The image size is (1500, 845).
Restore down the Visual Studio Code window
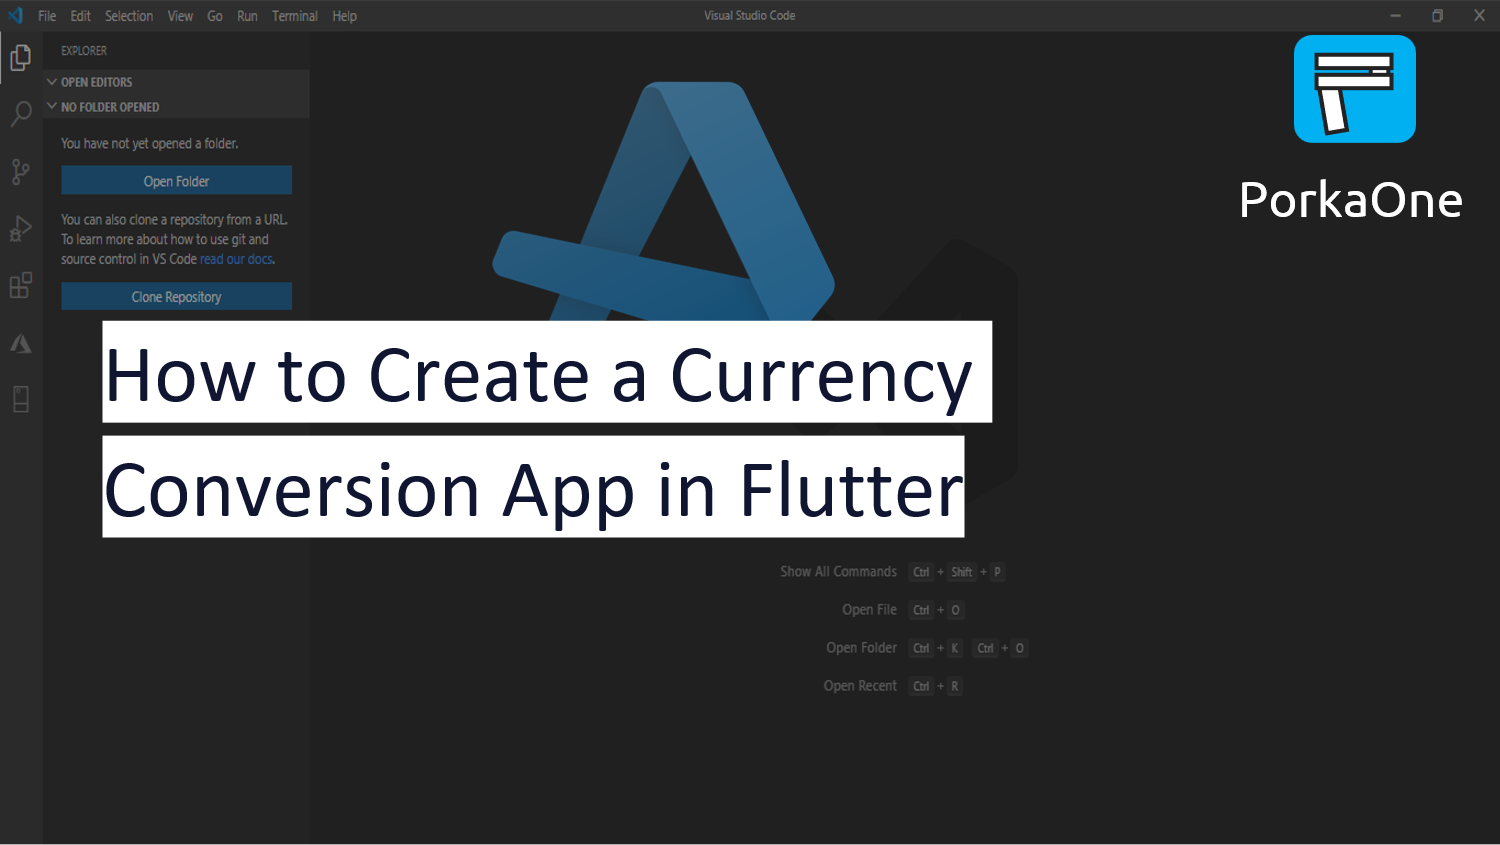click(1438, 15)
